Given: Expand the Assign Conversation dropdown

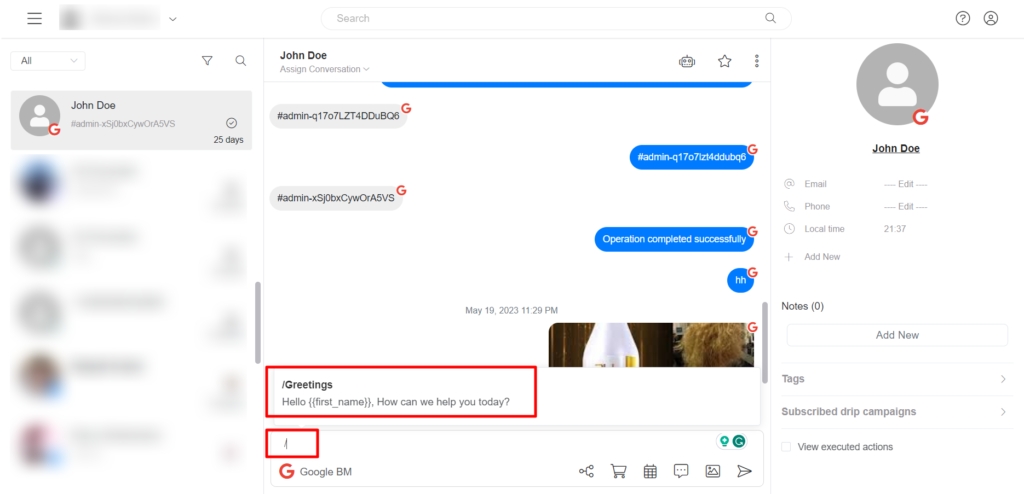Looking at the screenshot, I should coord(325,70).
